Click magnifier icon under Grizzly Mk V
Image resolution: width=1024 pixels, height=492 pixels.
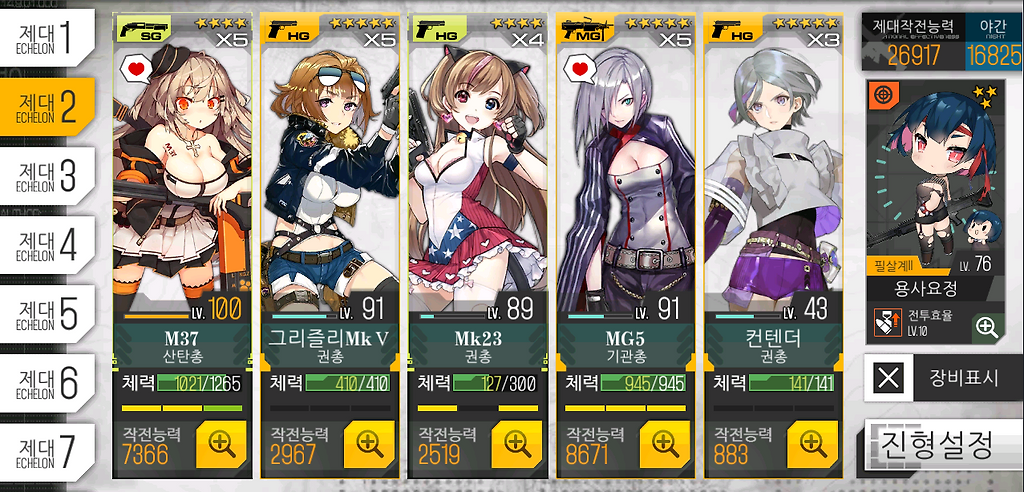click(x=369, y=444)
